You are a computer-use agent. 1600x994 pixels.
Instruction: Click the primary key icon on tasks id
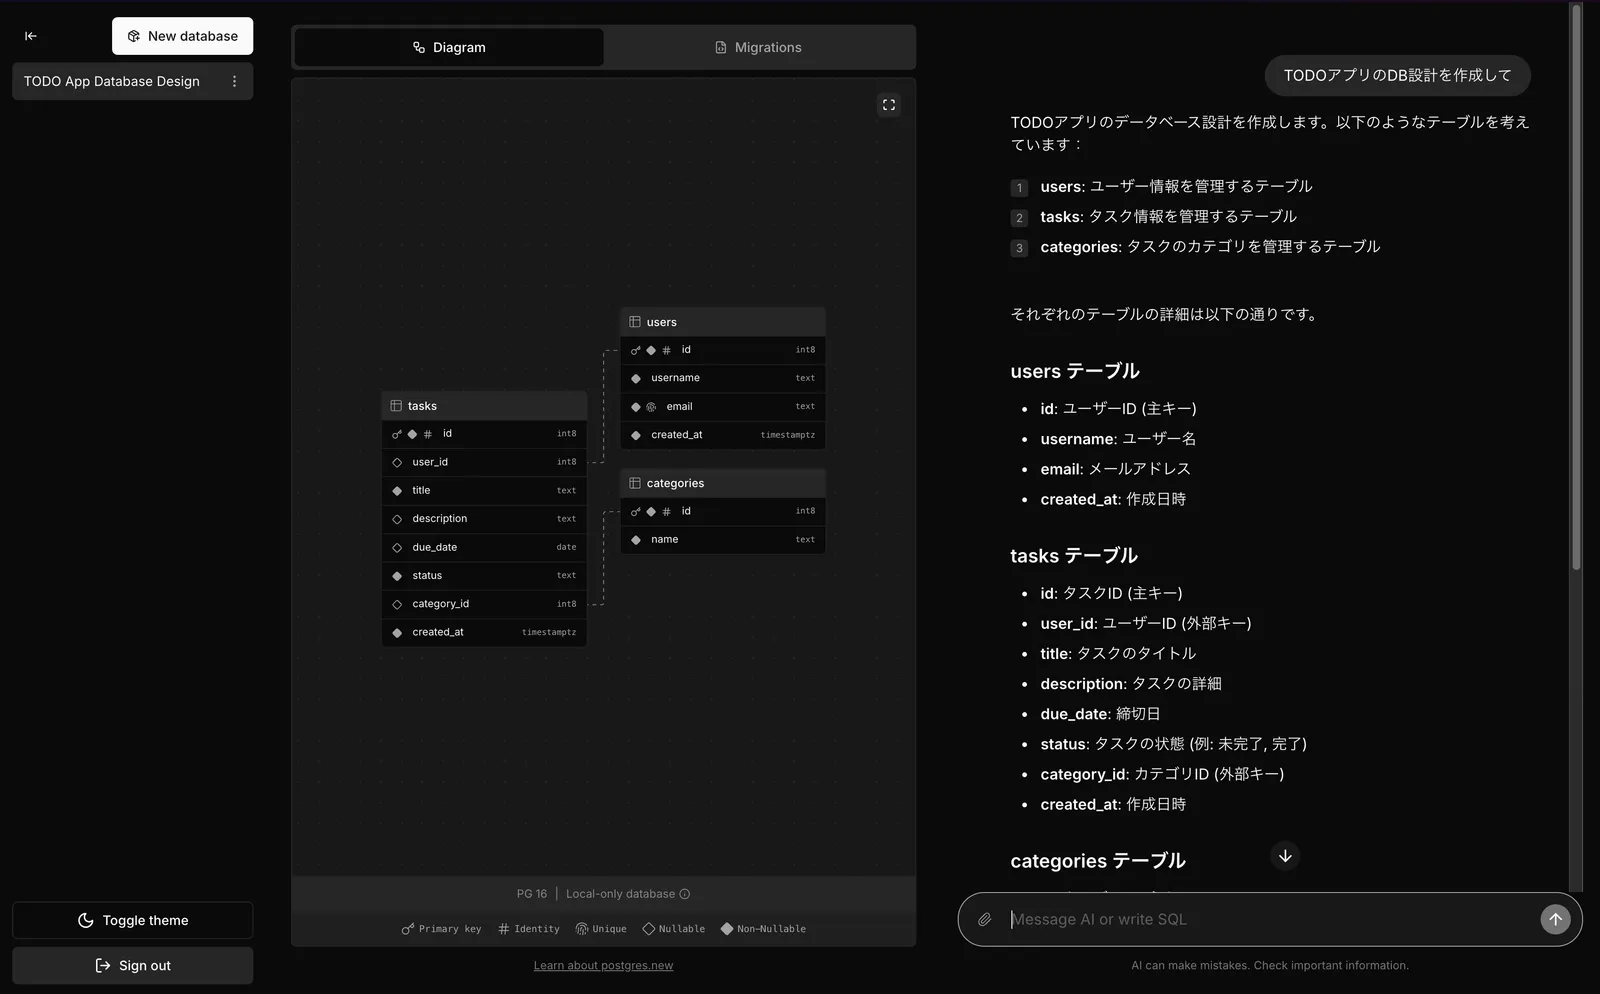tap(397, 434)
